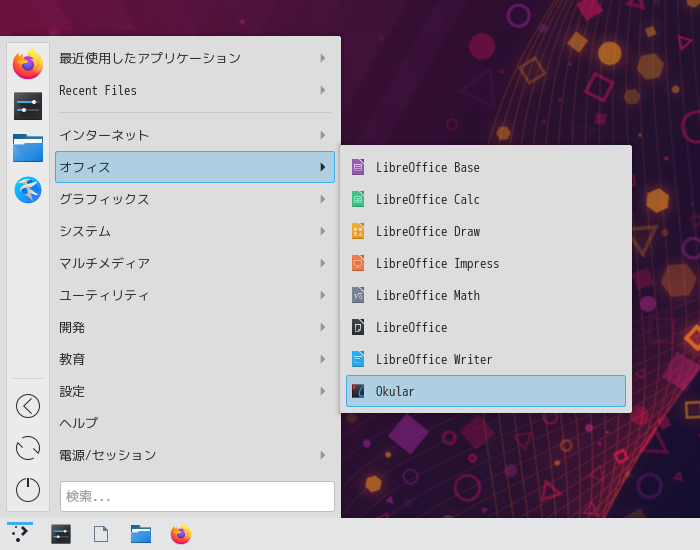Click the Okular icon
700x550 pixels.
[x=358, y=391]
